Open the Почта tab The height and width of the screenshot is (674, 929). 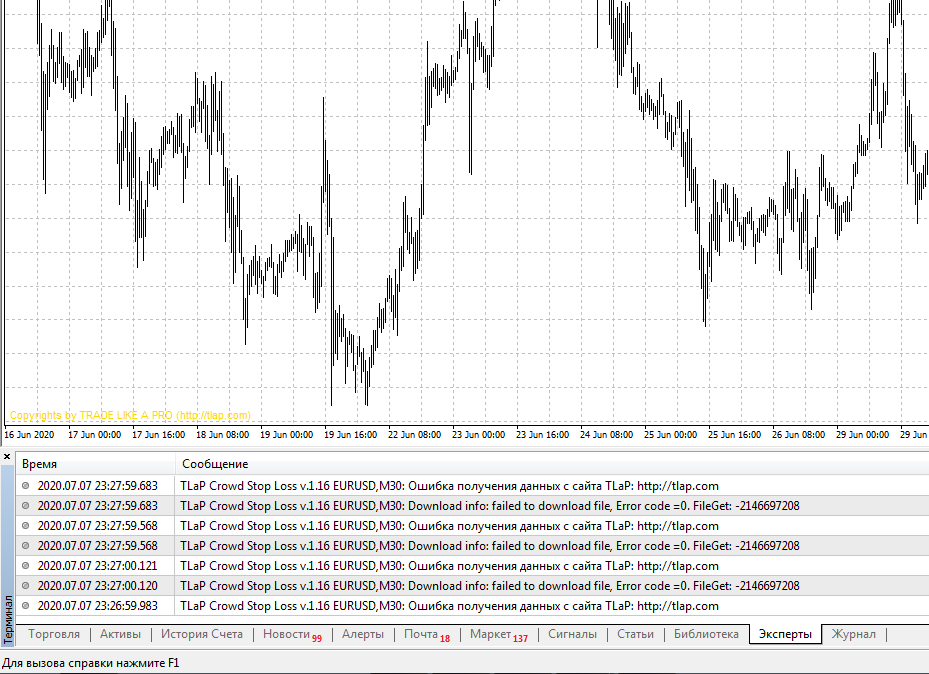pos(427,634)
